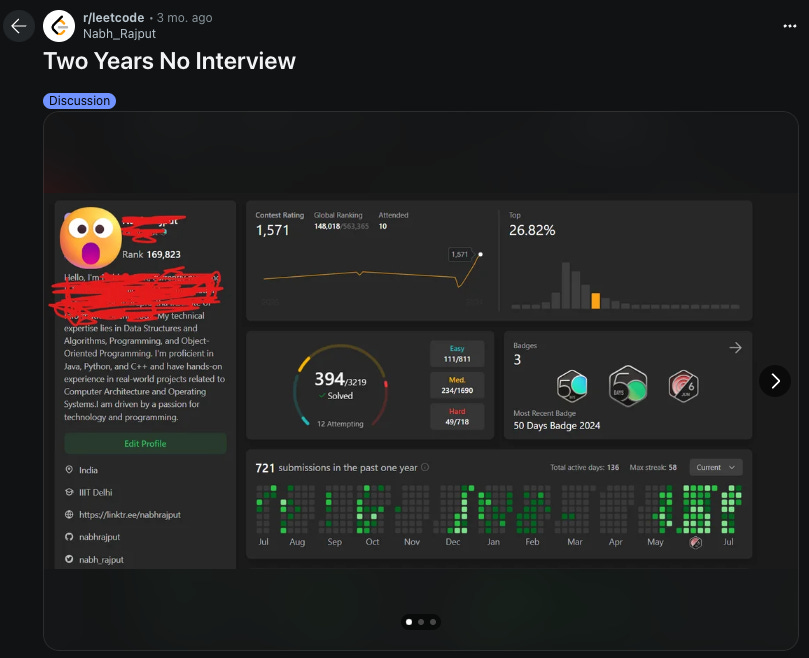Click the 394 Solved progress ring
Screen dimensions: 809x658
341,386
